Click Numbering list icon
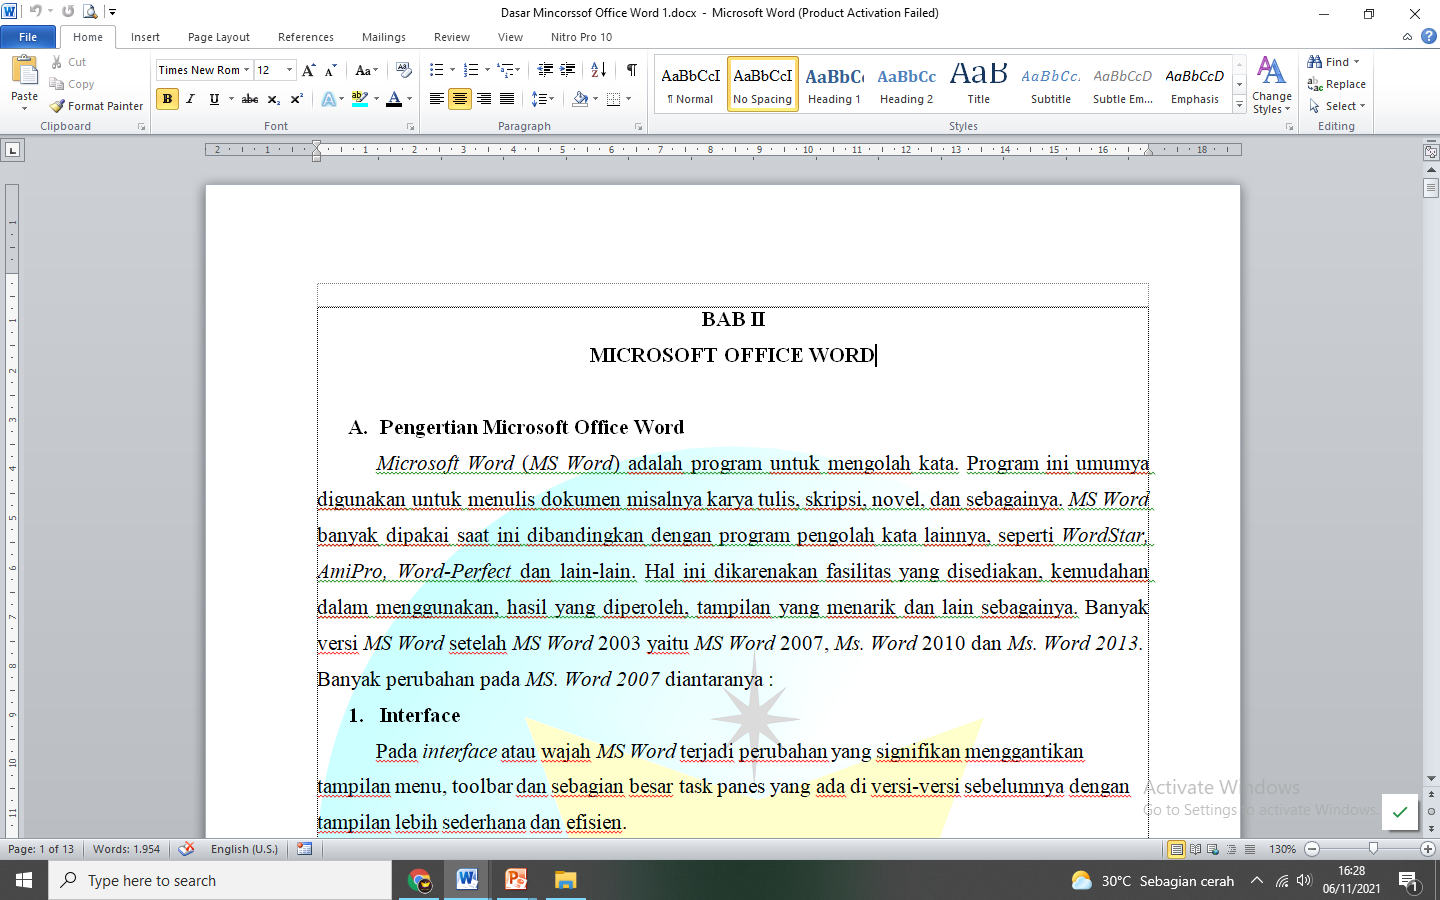The image size is (1440, 900). (471, 70)
